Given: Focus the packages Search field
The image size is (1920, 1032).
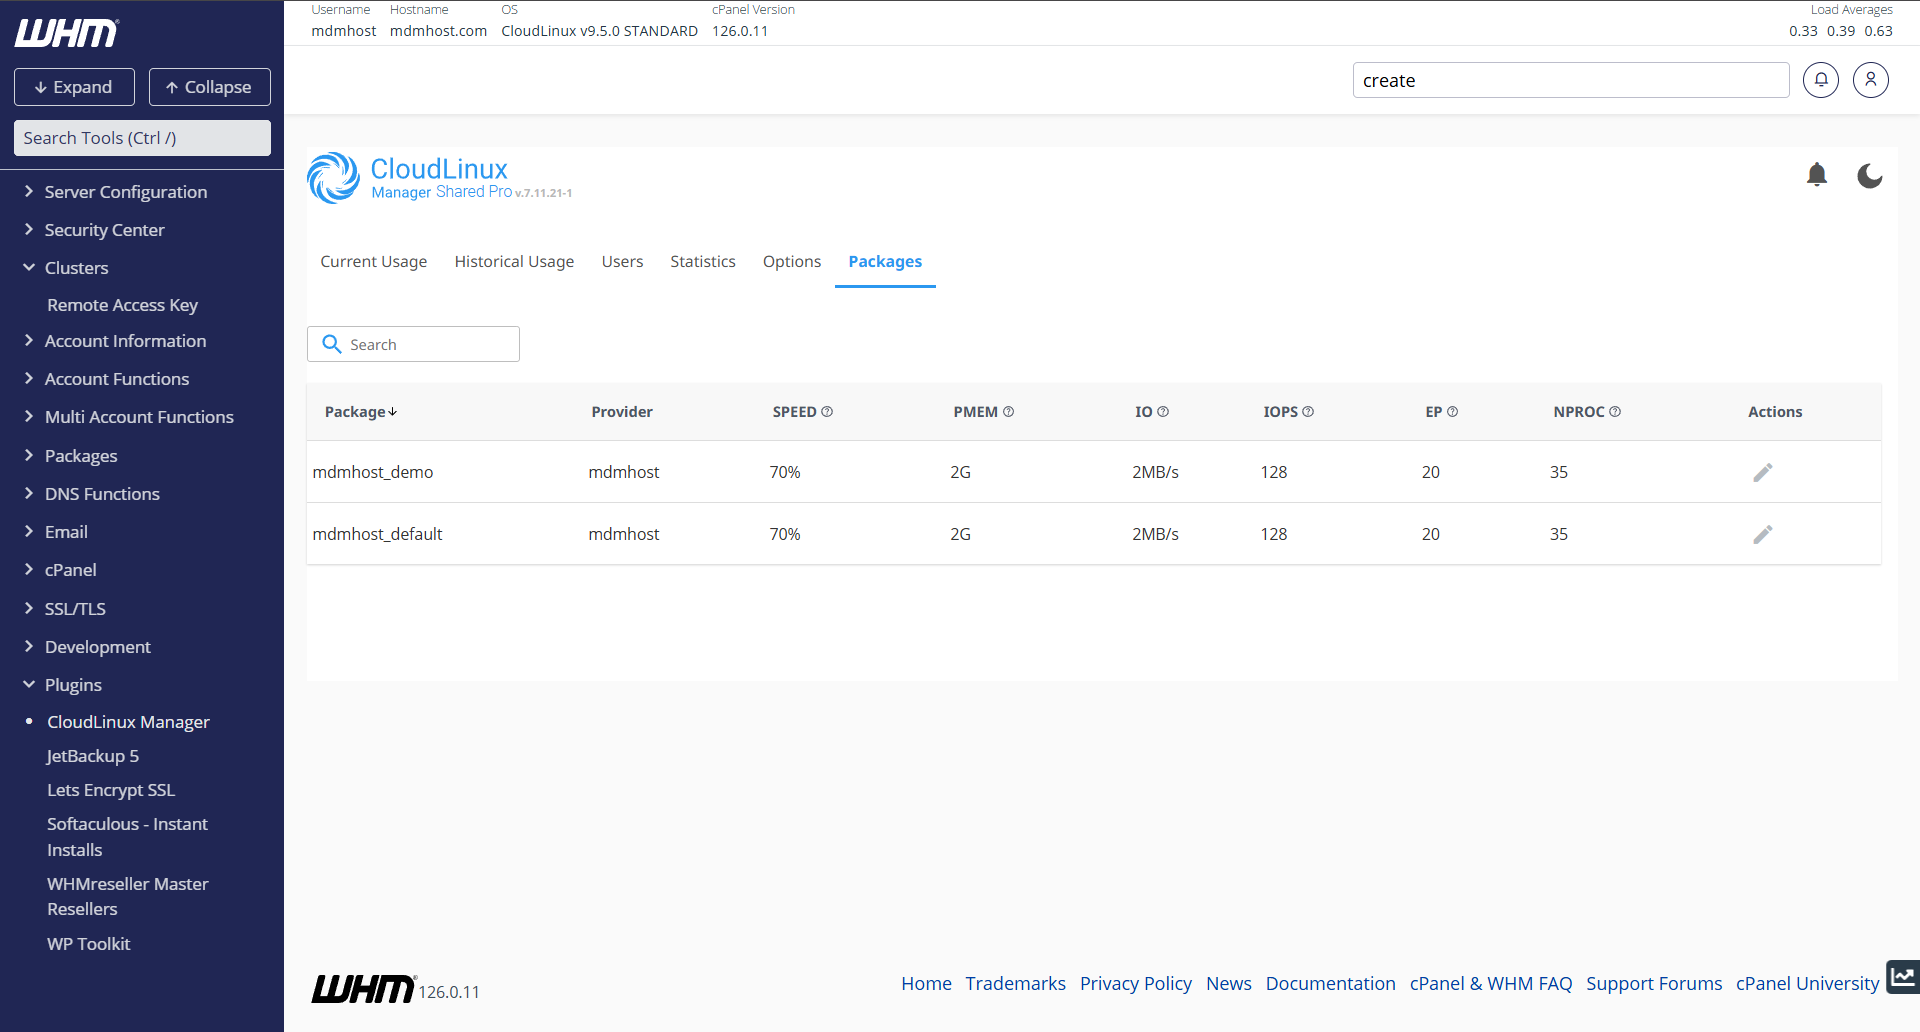Looking at the screenshot, I should pos(413,344).
